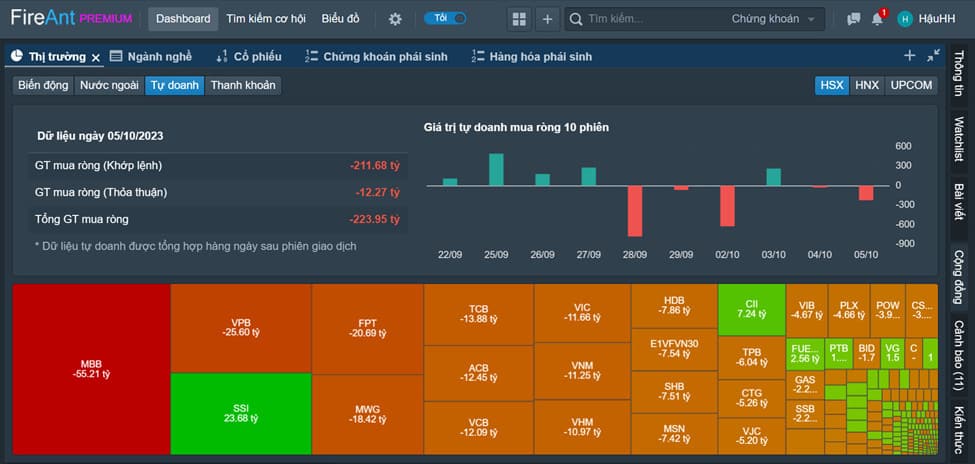This screenshot has height=464, width=975.
Task: Open the settings gear icon
Action: [x=395, y=19]
